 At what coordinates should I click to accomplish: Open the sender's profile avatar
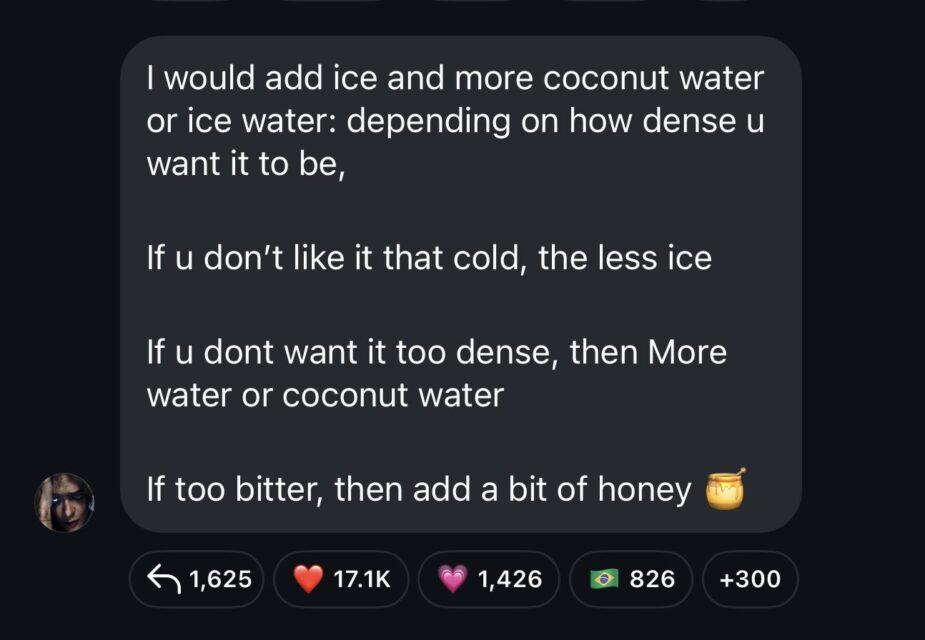(x=64, y=502)
